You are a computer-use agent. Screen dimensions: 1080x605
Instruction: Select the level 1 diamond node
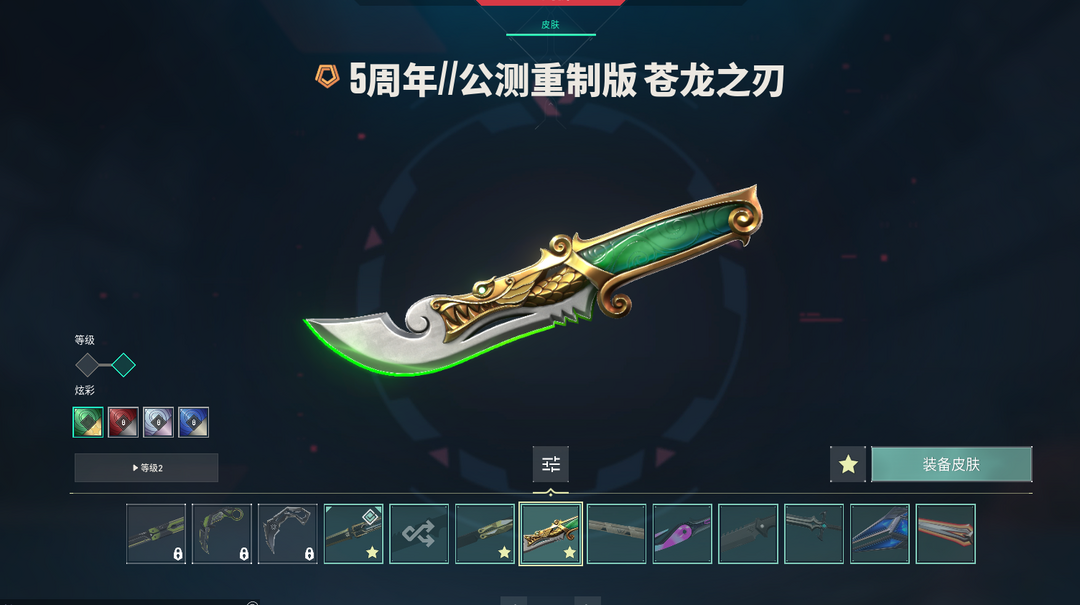tap(87, 365)
